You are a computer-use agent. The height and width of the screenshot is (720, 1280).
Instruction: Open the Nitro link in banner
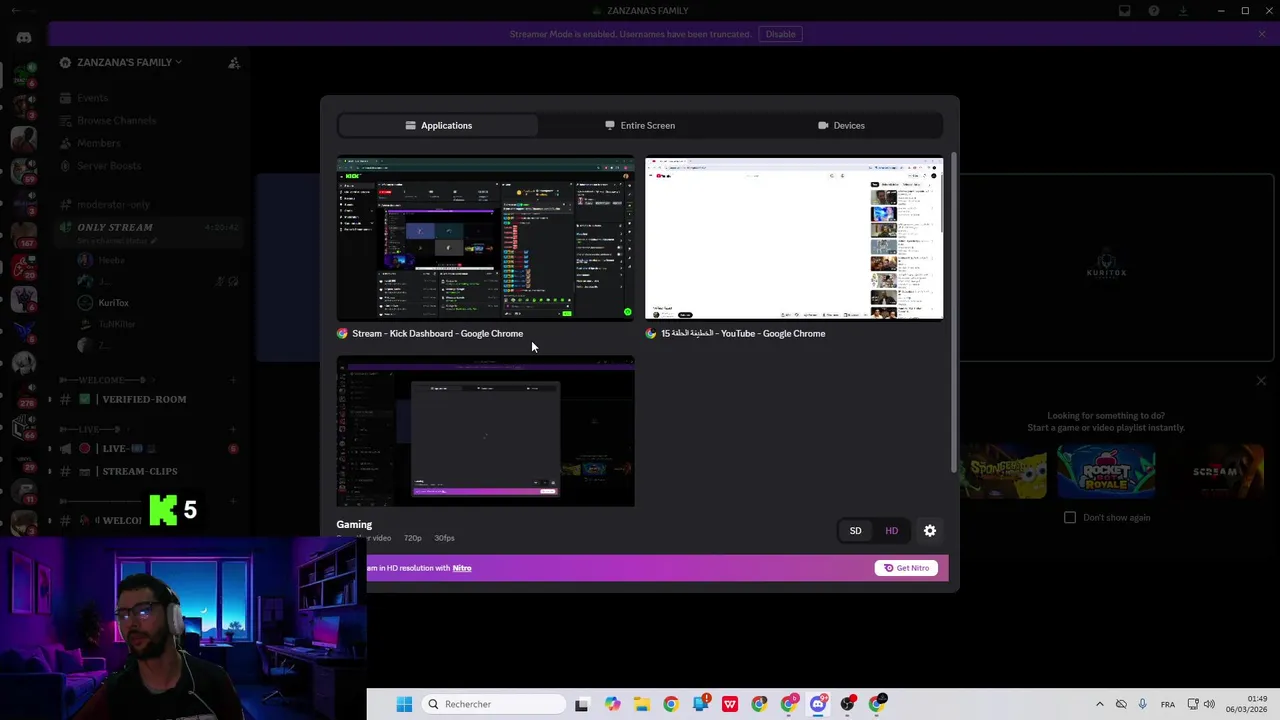[x=461, y=568]
